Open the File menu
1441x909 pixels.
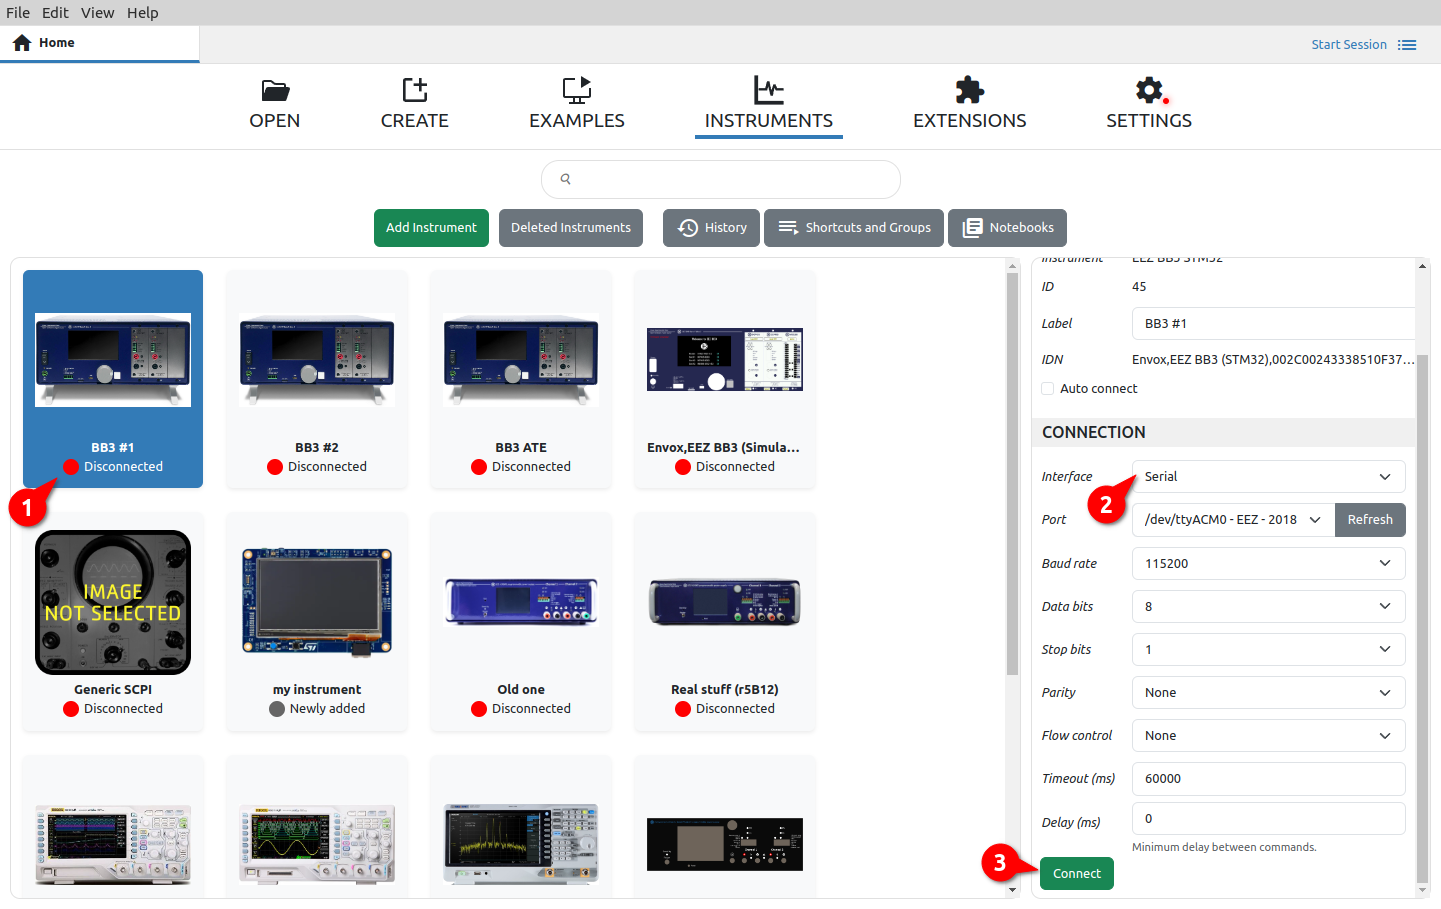pyautogui.click(x=18, y=13)
